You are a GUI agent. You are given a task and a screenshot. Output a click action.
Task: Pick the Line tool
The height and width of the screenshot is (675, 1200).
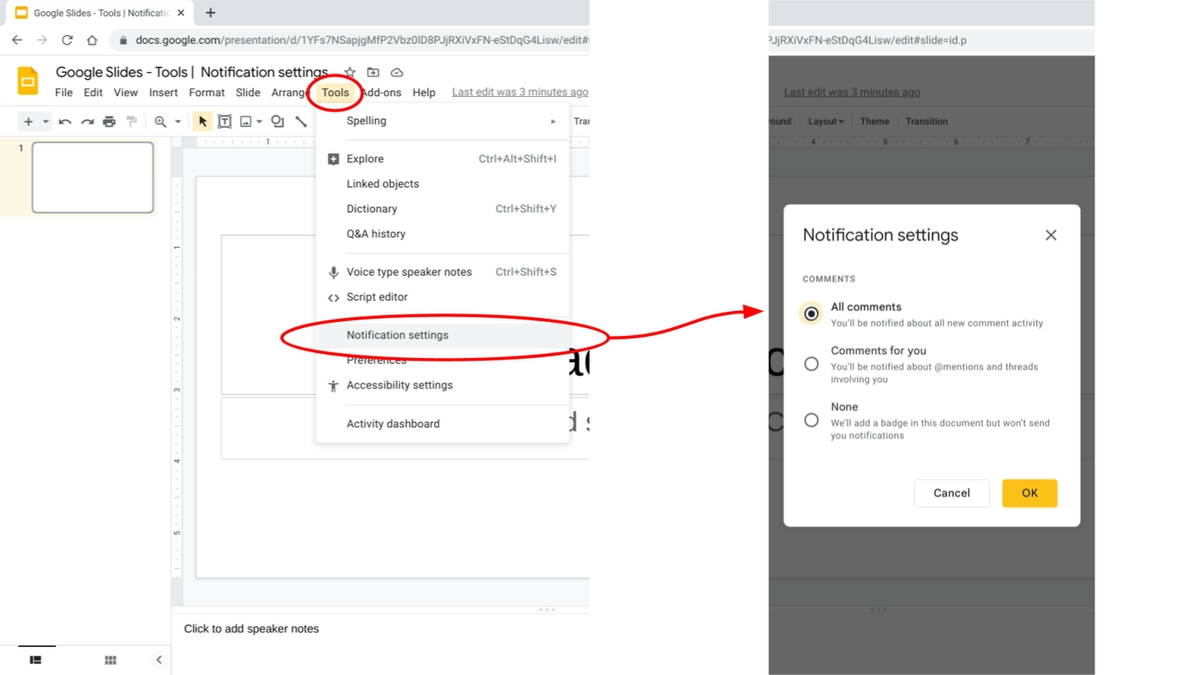pyautogui.click(x=301, y=121)
